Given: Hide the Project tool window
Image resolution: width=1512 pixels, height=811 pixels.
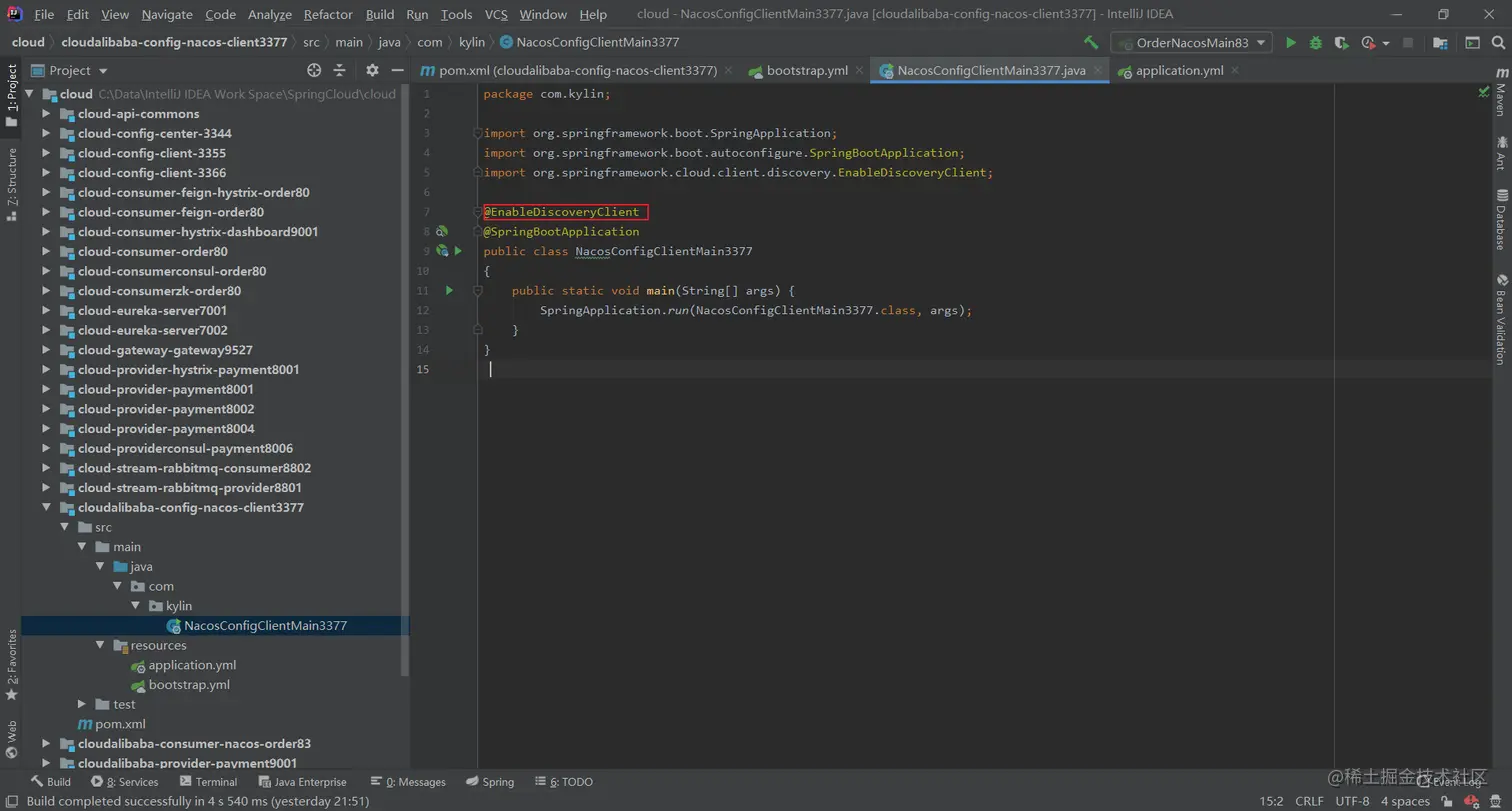Looking at the screenshot, I should 397,70.
